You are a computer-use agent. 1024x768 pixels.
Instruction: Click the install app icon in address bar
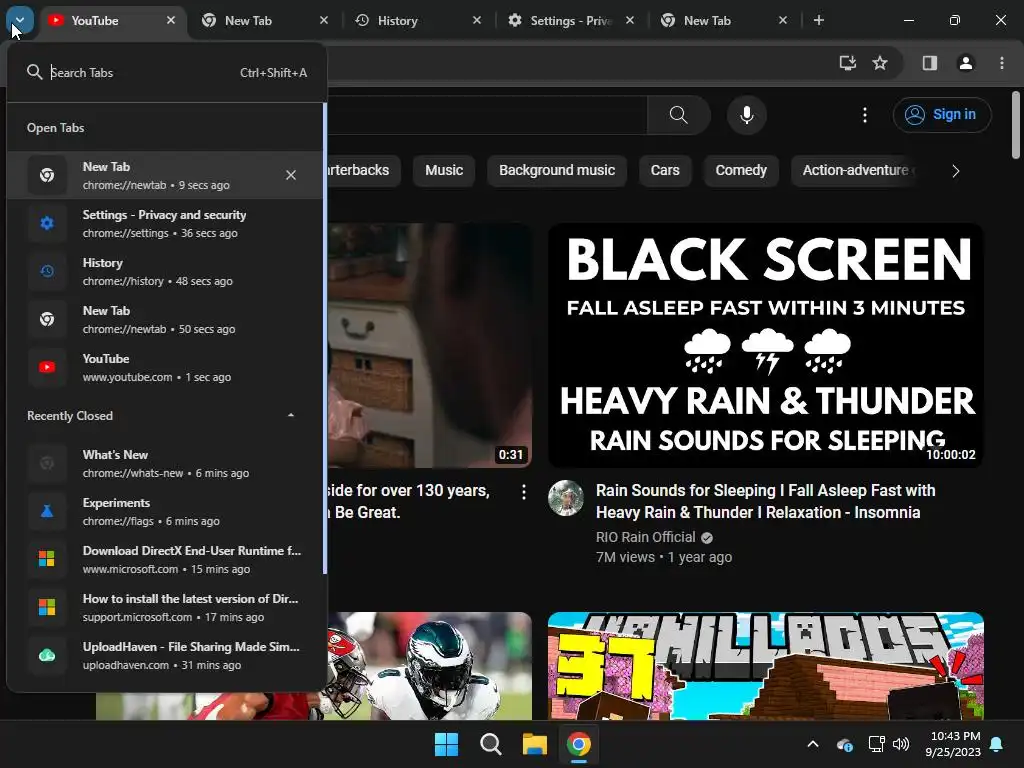coord(848,63)
